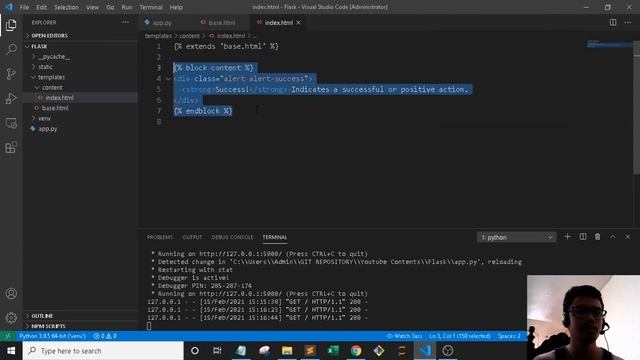Show errors and warnings count in status bar
The image size is (640, 360).
click(x=105, y=336)
